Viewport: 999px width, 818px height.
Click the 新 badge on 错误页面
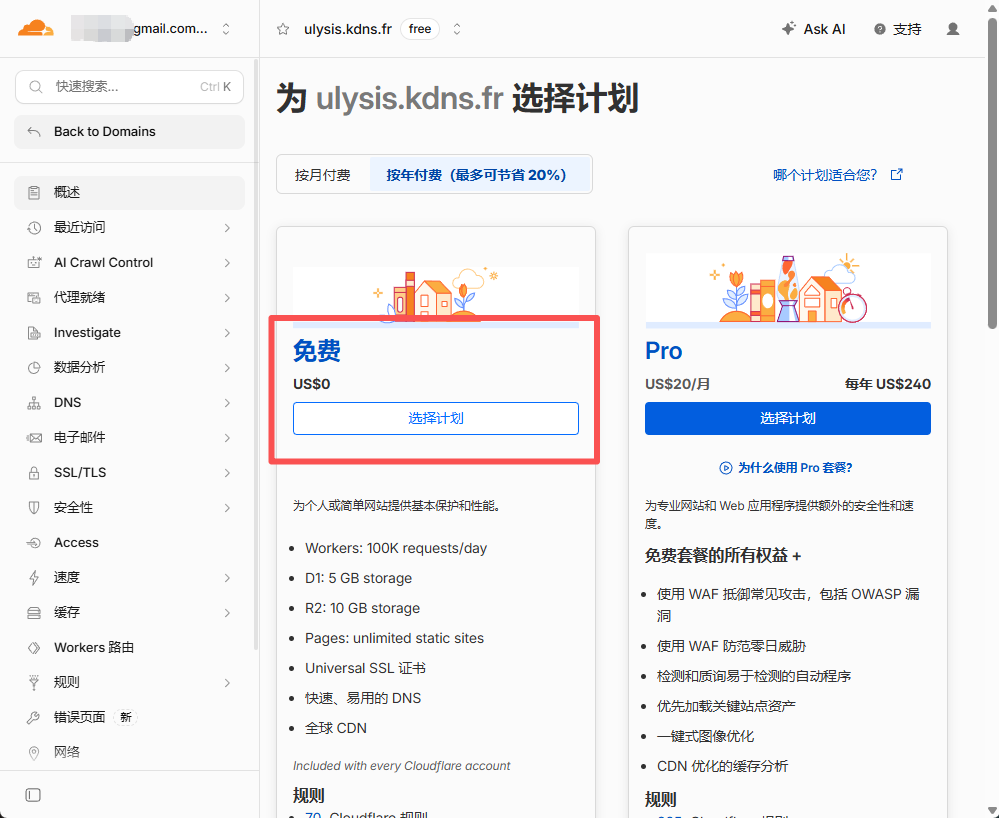click(126, 718)
